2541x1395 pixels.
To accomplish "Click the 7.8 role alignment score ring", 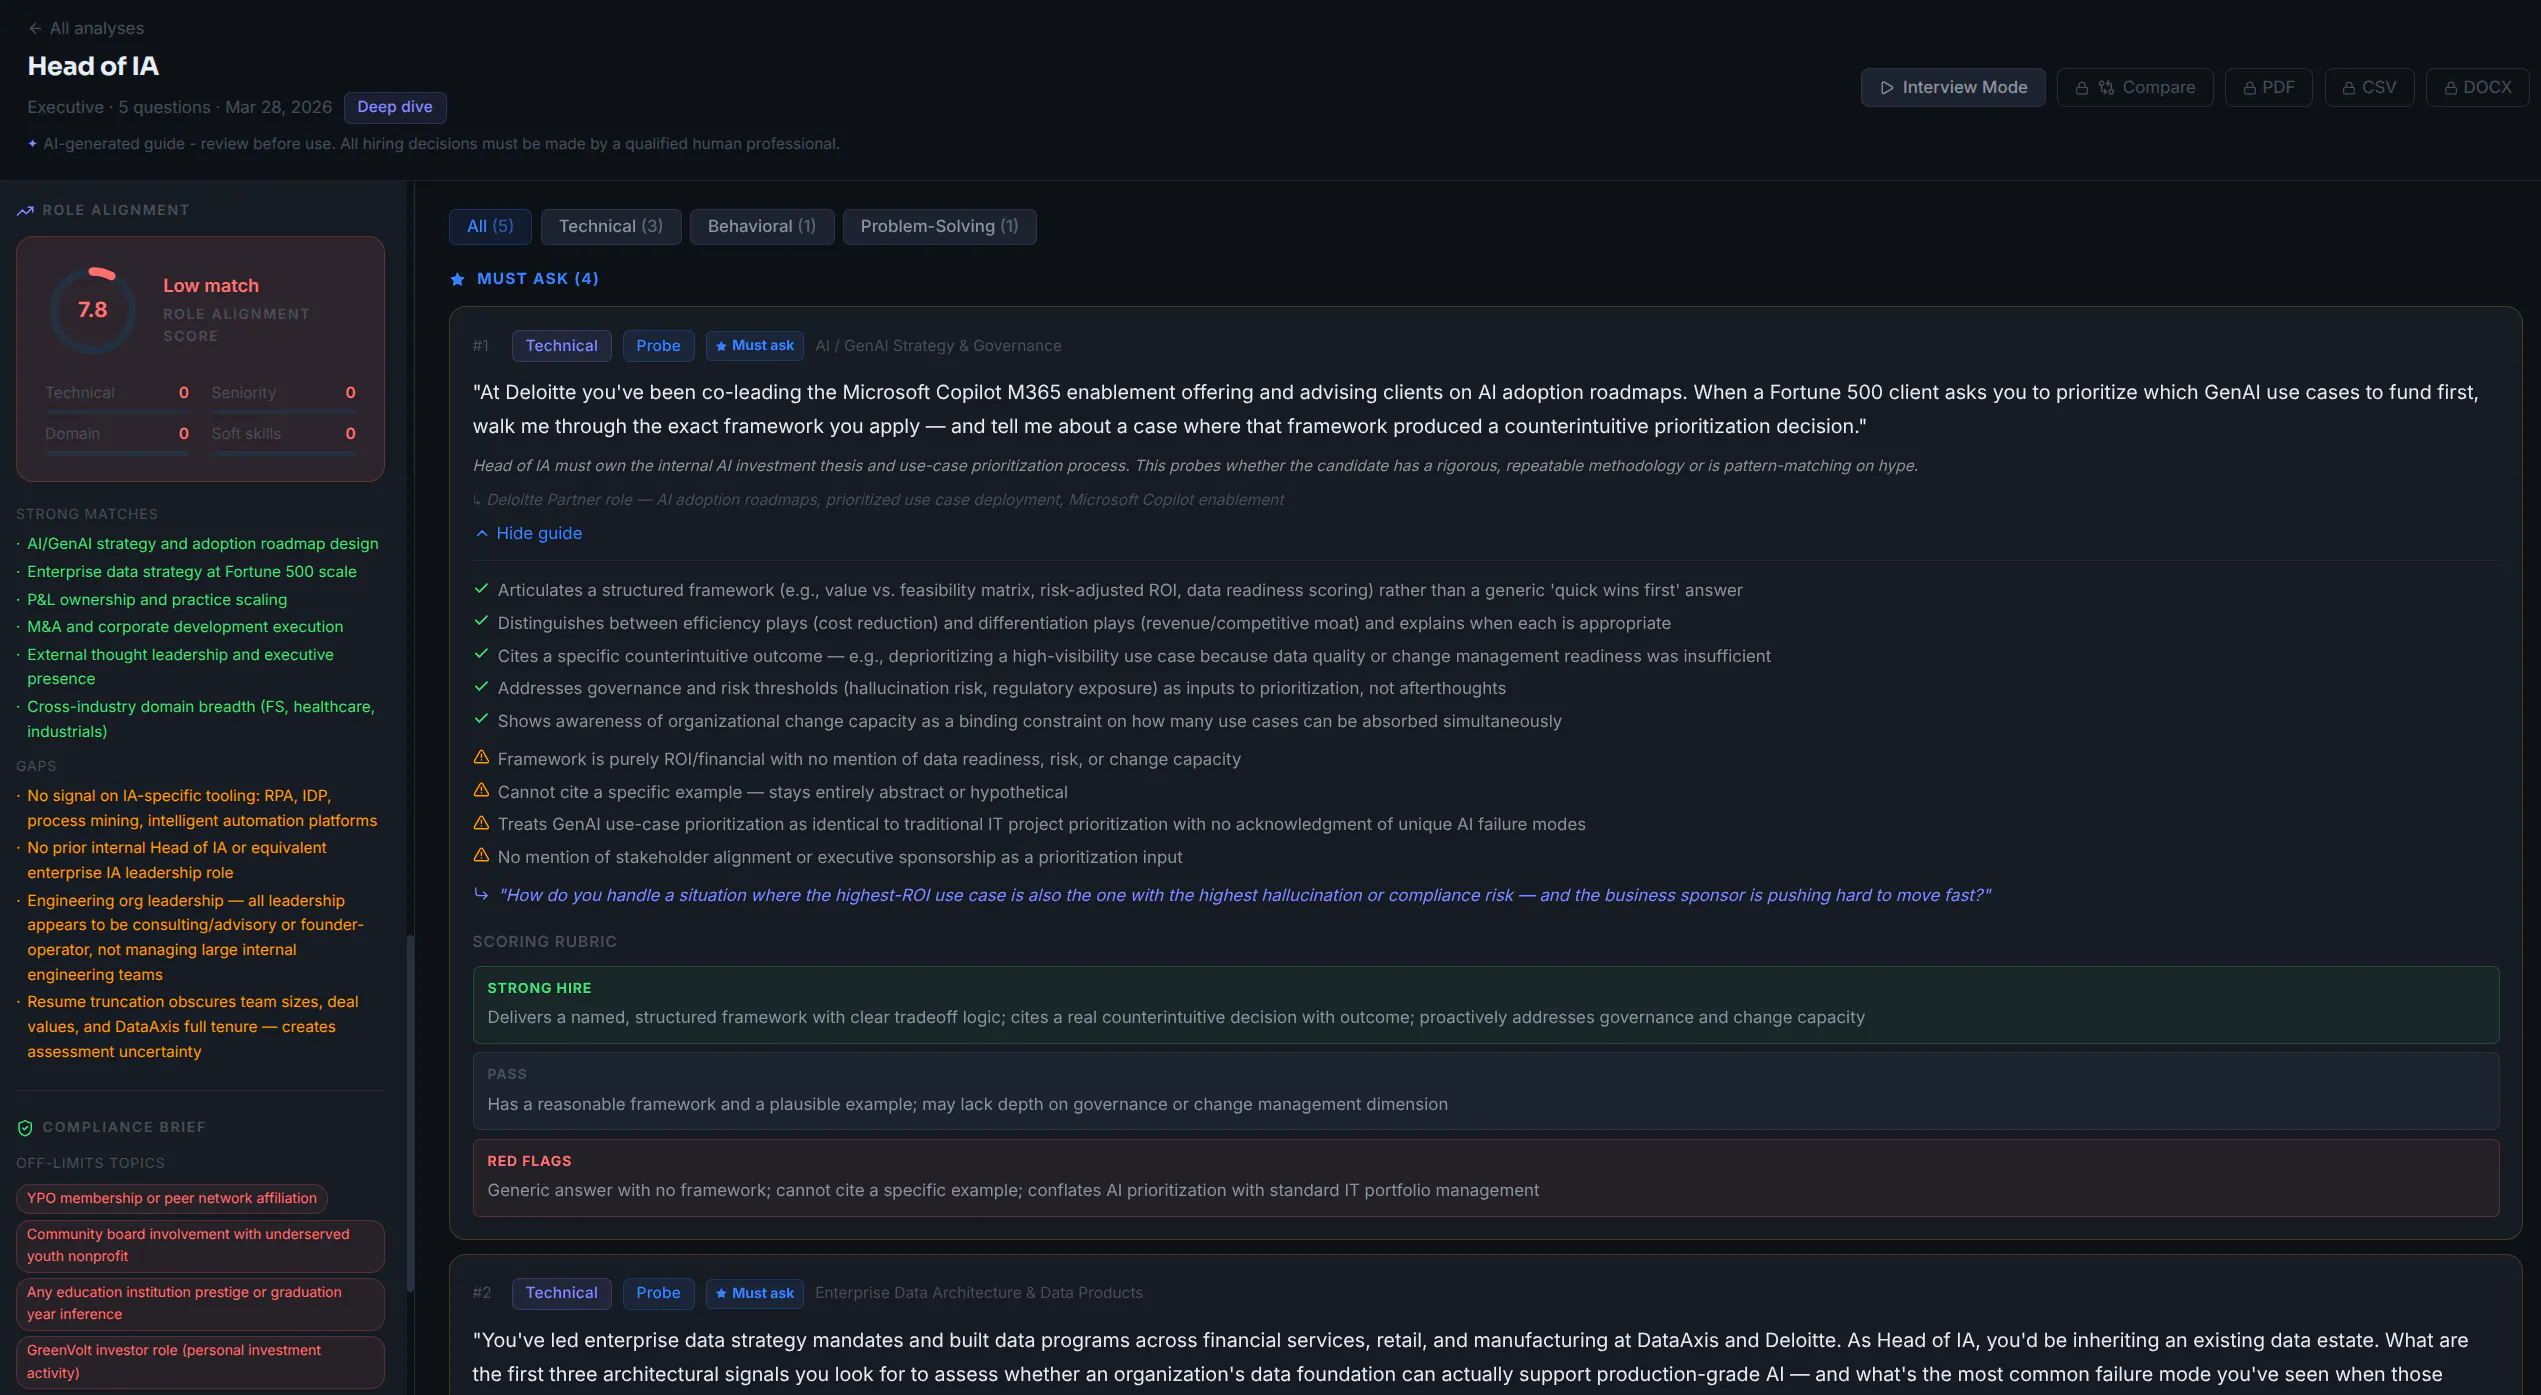I will tap(93, 310).
